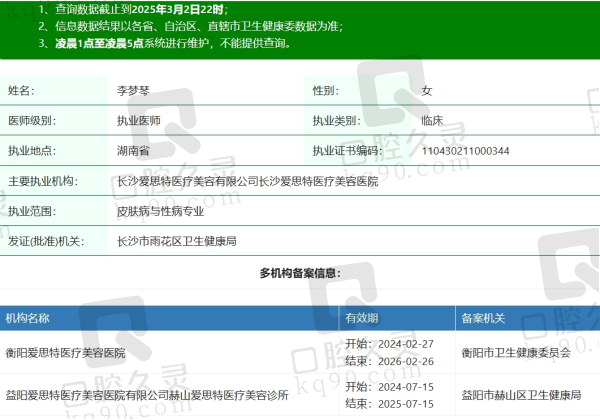Select the row 衡阳爱思特医疗美容医院
Image resolution: width=600 pixels, height=420 pixels.
click(x=300, y=352)
